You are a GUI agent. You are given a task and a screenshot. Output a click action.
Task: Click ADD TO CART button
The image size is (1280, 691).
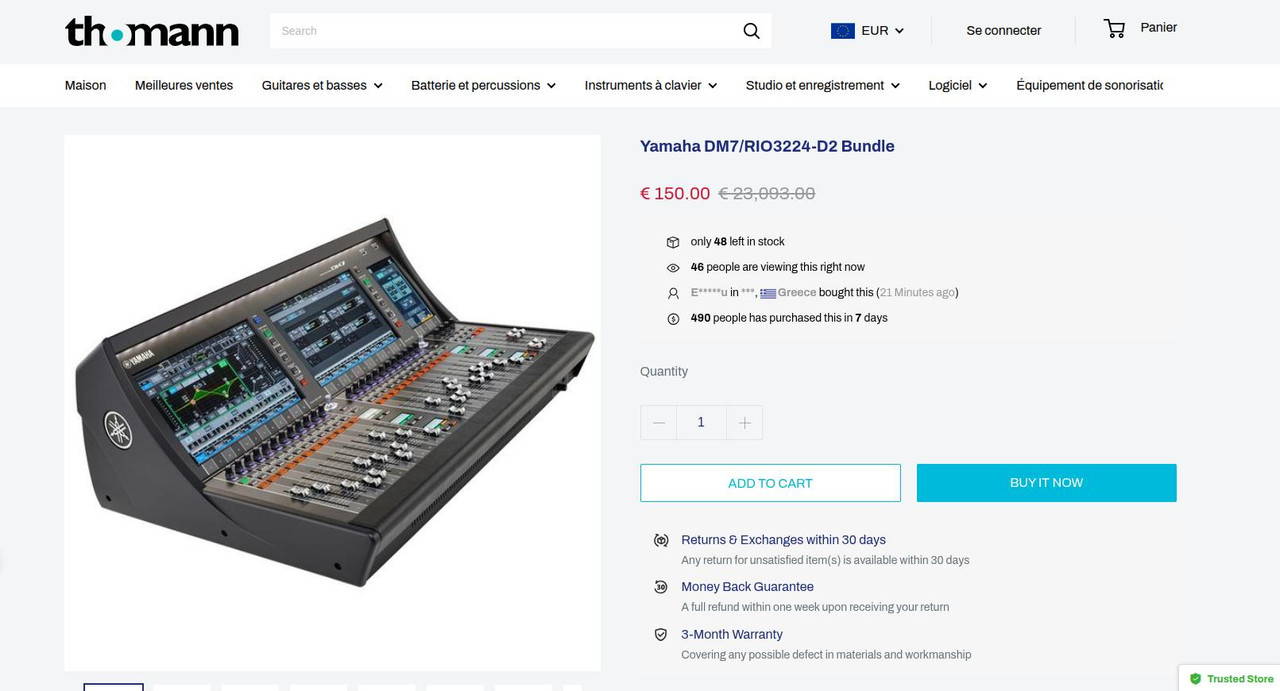point(770,483)
